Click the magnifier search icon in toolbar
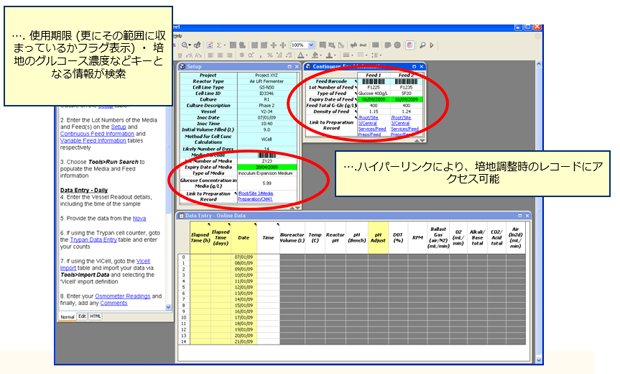This screenshot has height=374, width=620. (422, 45)
